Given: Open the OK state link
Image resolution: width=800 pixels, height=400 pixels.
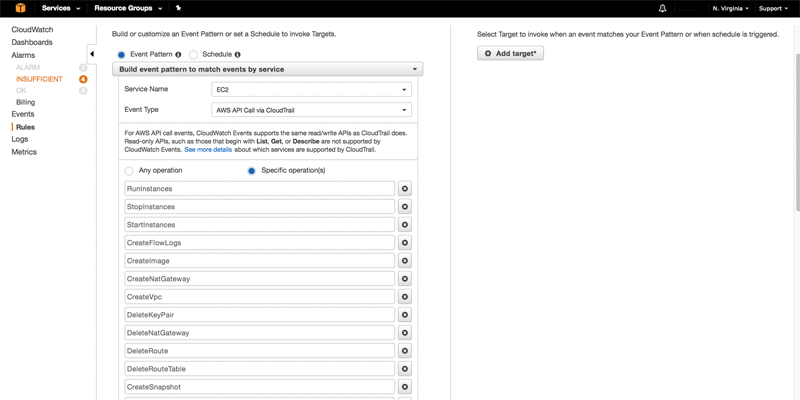Looking at the screenshot, I should tap(21, 90).
